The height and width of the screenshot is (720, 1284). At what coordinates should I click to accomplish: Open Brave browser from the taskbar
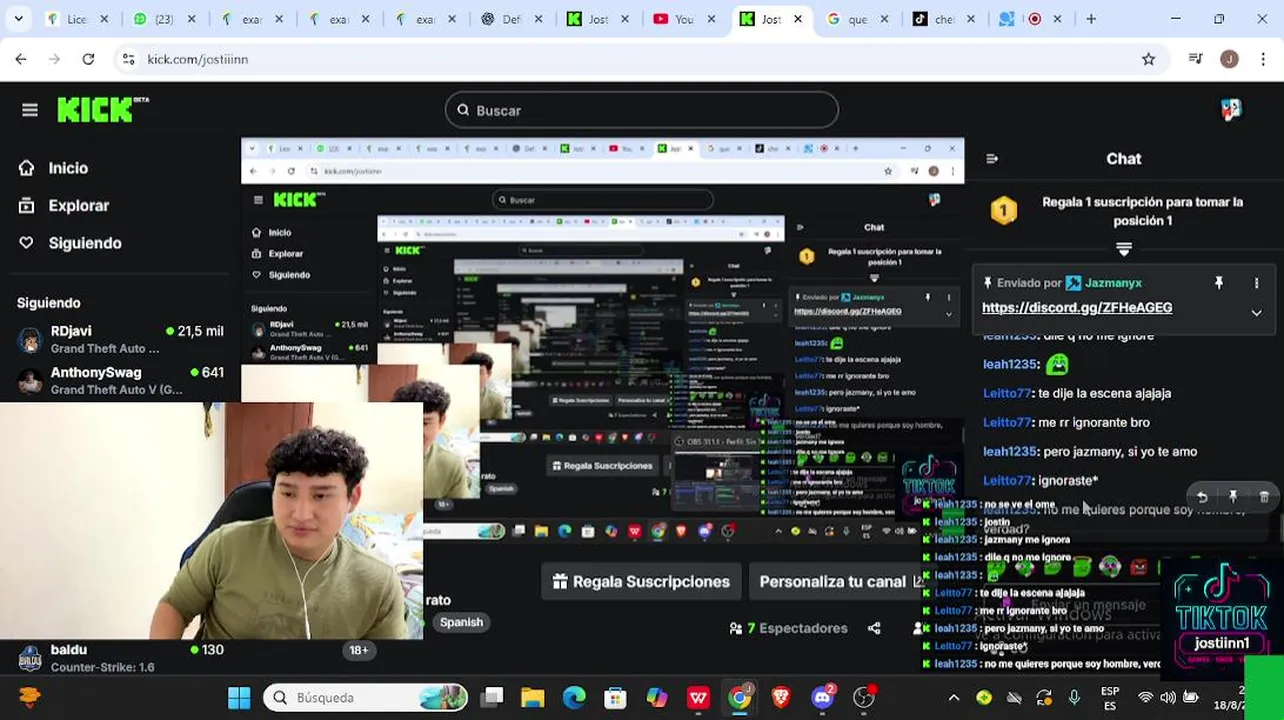[781, 697]
